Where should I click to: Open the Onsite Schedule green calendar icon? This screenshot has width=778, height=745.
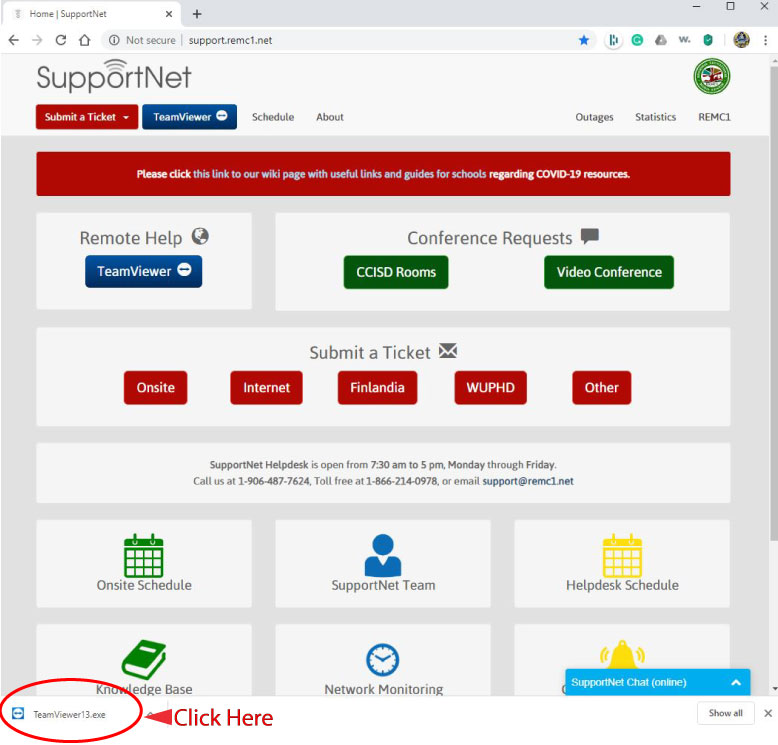pos(143,555)
